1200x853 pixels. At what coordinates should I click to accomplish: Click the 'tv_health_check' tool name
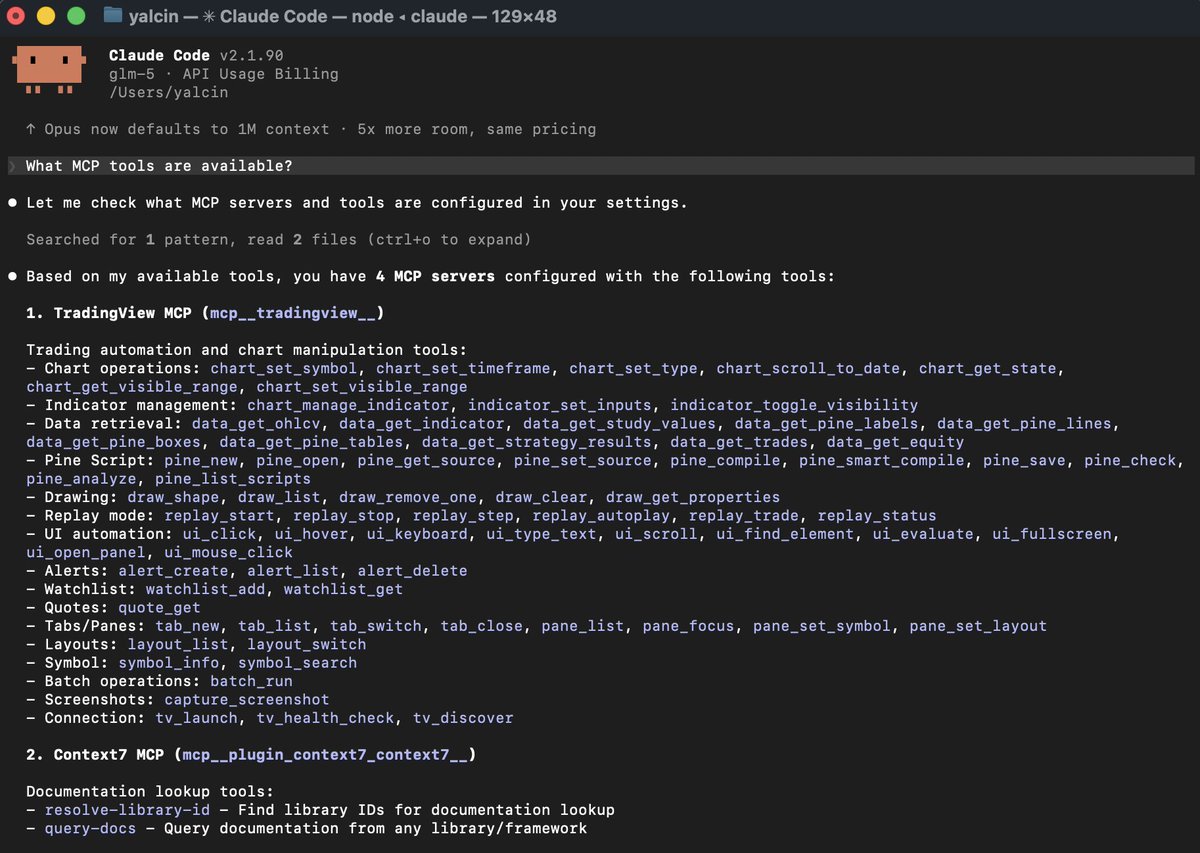coord(325,718)
